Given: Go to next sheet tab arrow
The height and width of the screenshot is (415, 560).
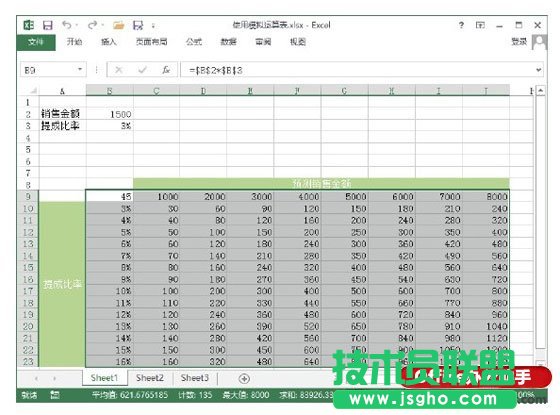Looking at the screenshot, I should coord(54,378).
